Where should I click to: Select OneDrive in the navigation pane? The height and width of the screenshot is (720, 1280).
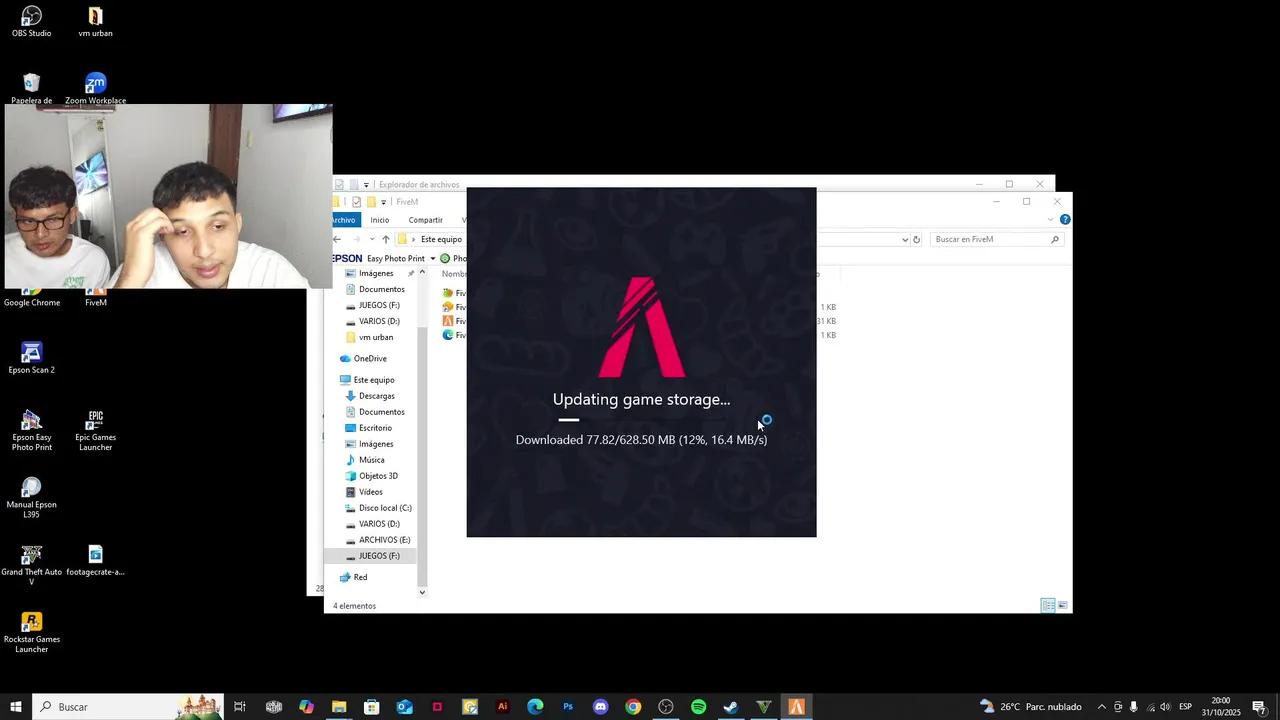point(370,359)
